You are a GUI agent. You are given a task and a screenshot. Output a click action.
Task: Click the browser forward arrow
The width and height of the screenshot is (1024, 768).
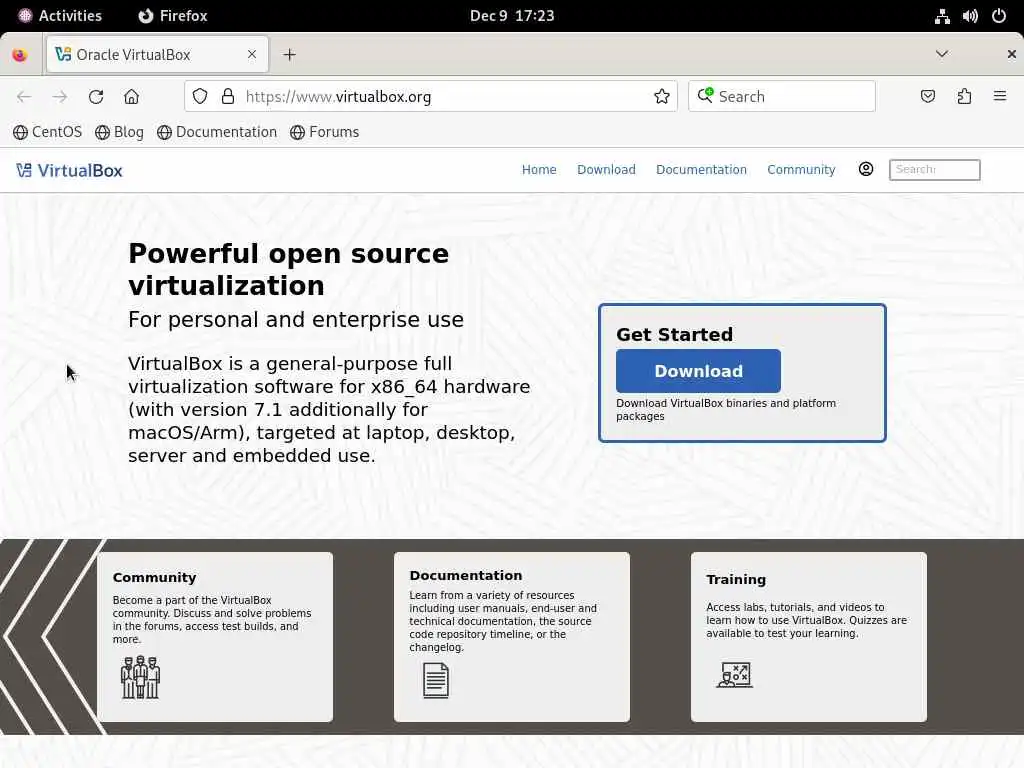(x=60, y=97)
